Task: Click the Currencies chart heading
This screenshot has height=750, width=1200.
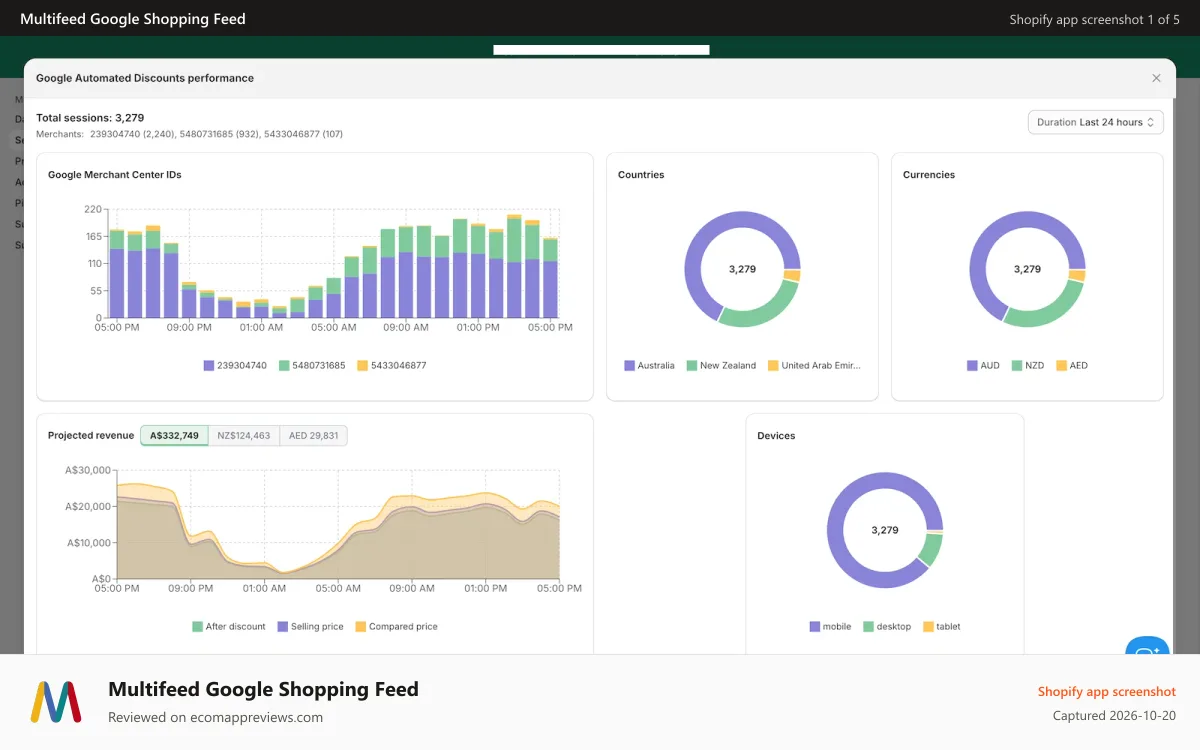Action: (x=929, y=175)
